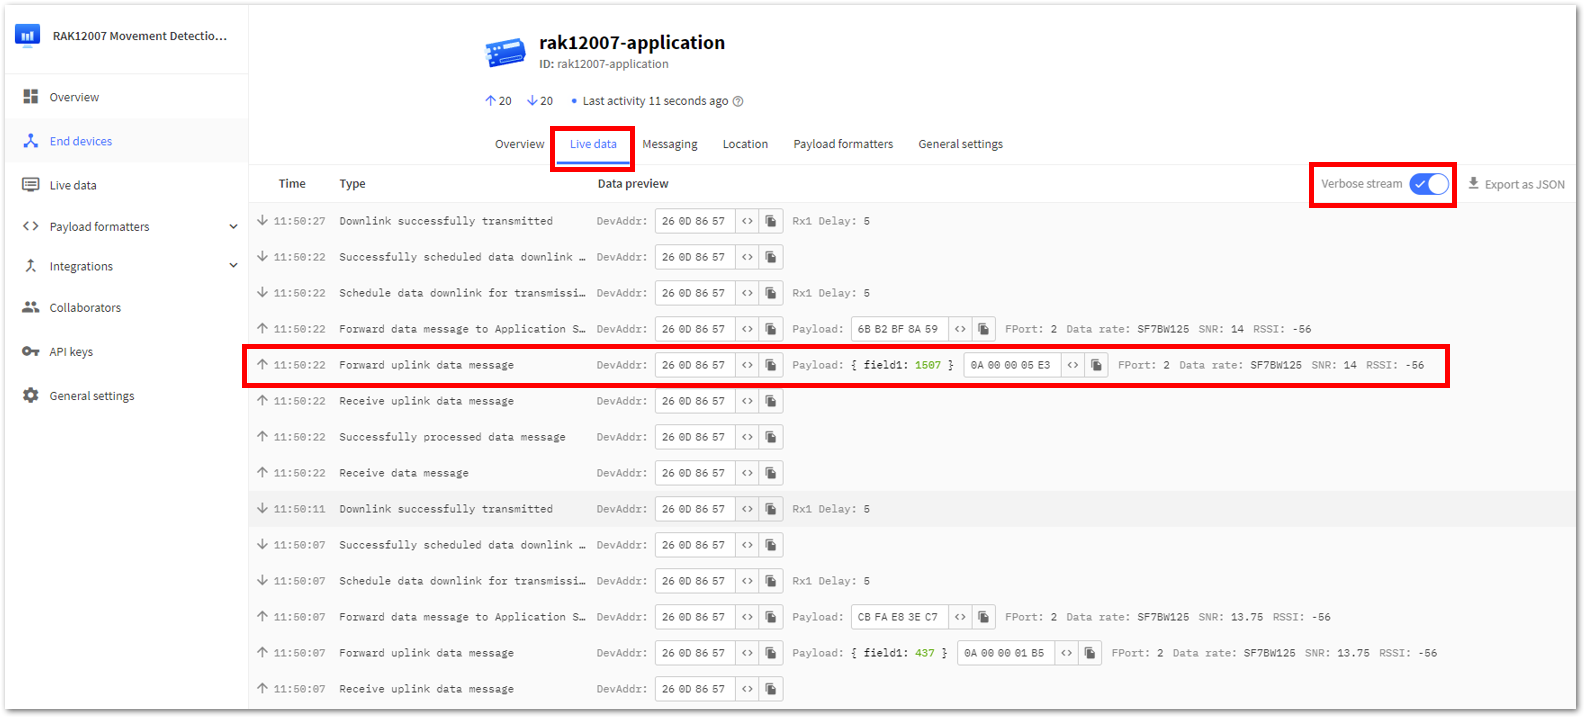1585x718 pixels.
Task: Click the decoded value field1: 437
Action: pos(900,653)
